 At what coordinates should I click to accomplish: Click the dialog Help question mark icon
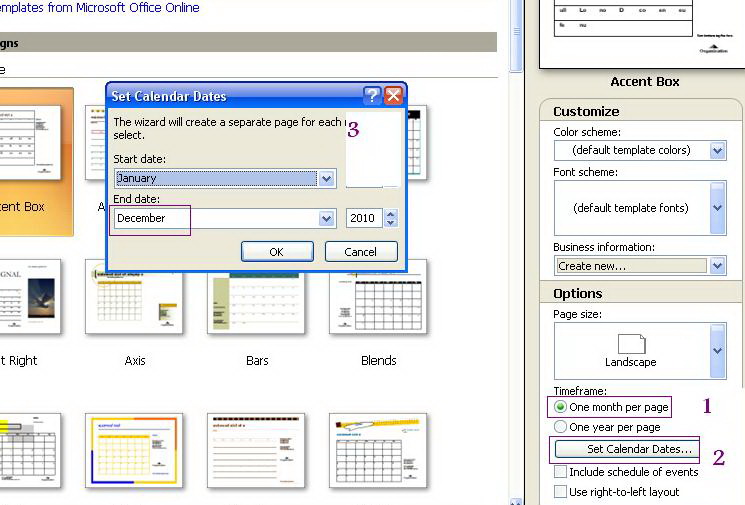point(372,96)
